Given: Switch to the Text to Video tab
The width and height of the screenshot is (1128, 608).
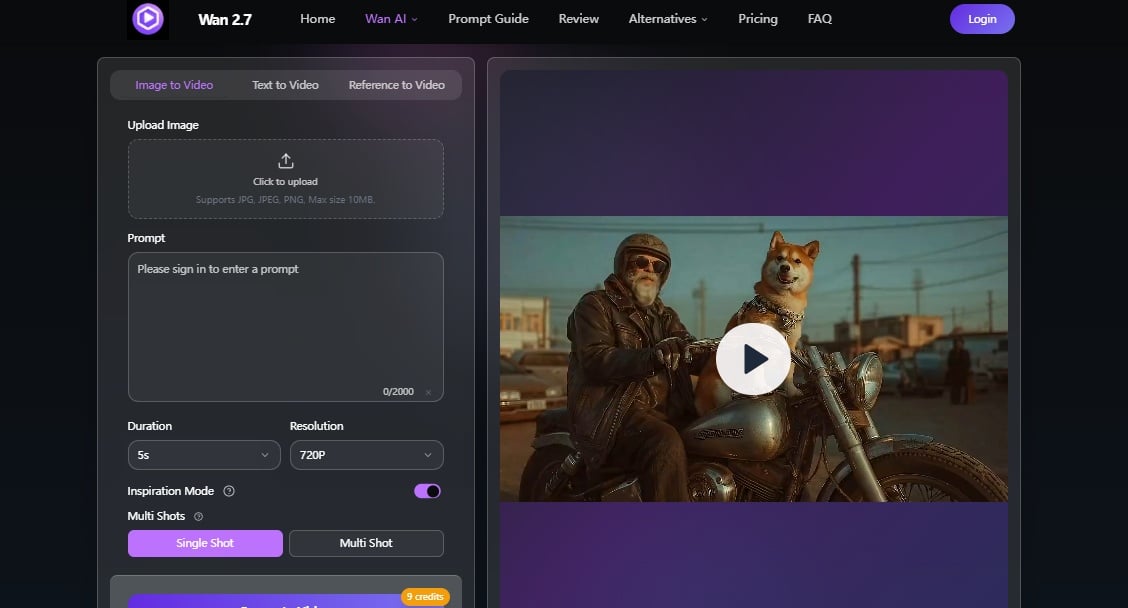Looking at the screenshot, I should click(x=285, y=85).
